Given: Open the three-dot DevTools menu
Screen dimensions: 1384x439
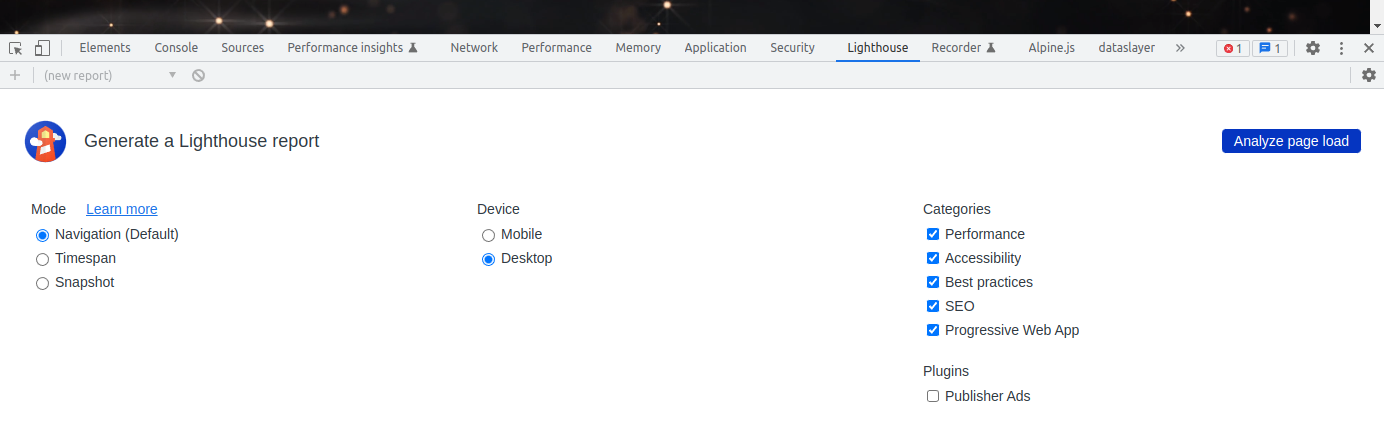Looking at the screenshot, I should [x=1340, y=48].
